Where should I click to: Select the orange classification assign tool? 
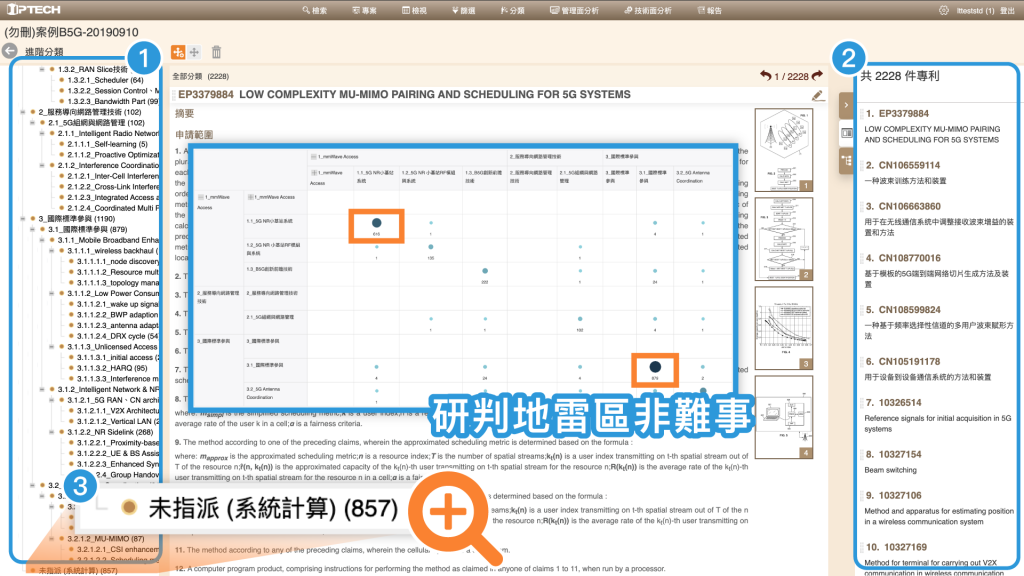click(178, 52)
